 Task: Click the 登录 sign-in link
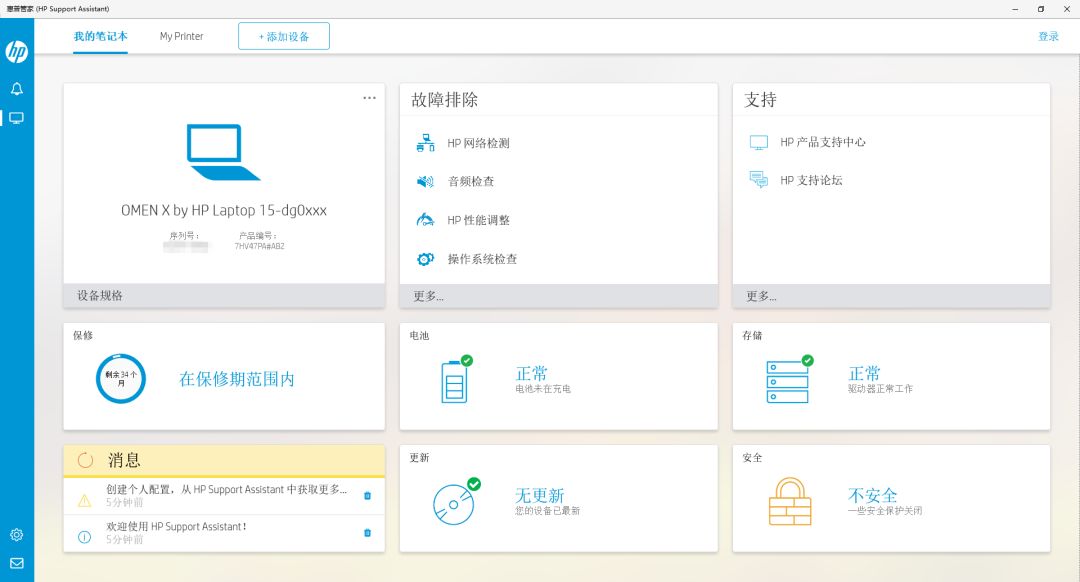coord(1048,37)
